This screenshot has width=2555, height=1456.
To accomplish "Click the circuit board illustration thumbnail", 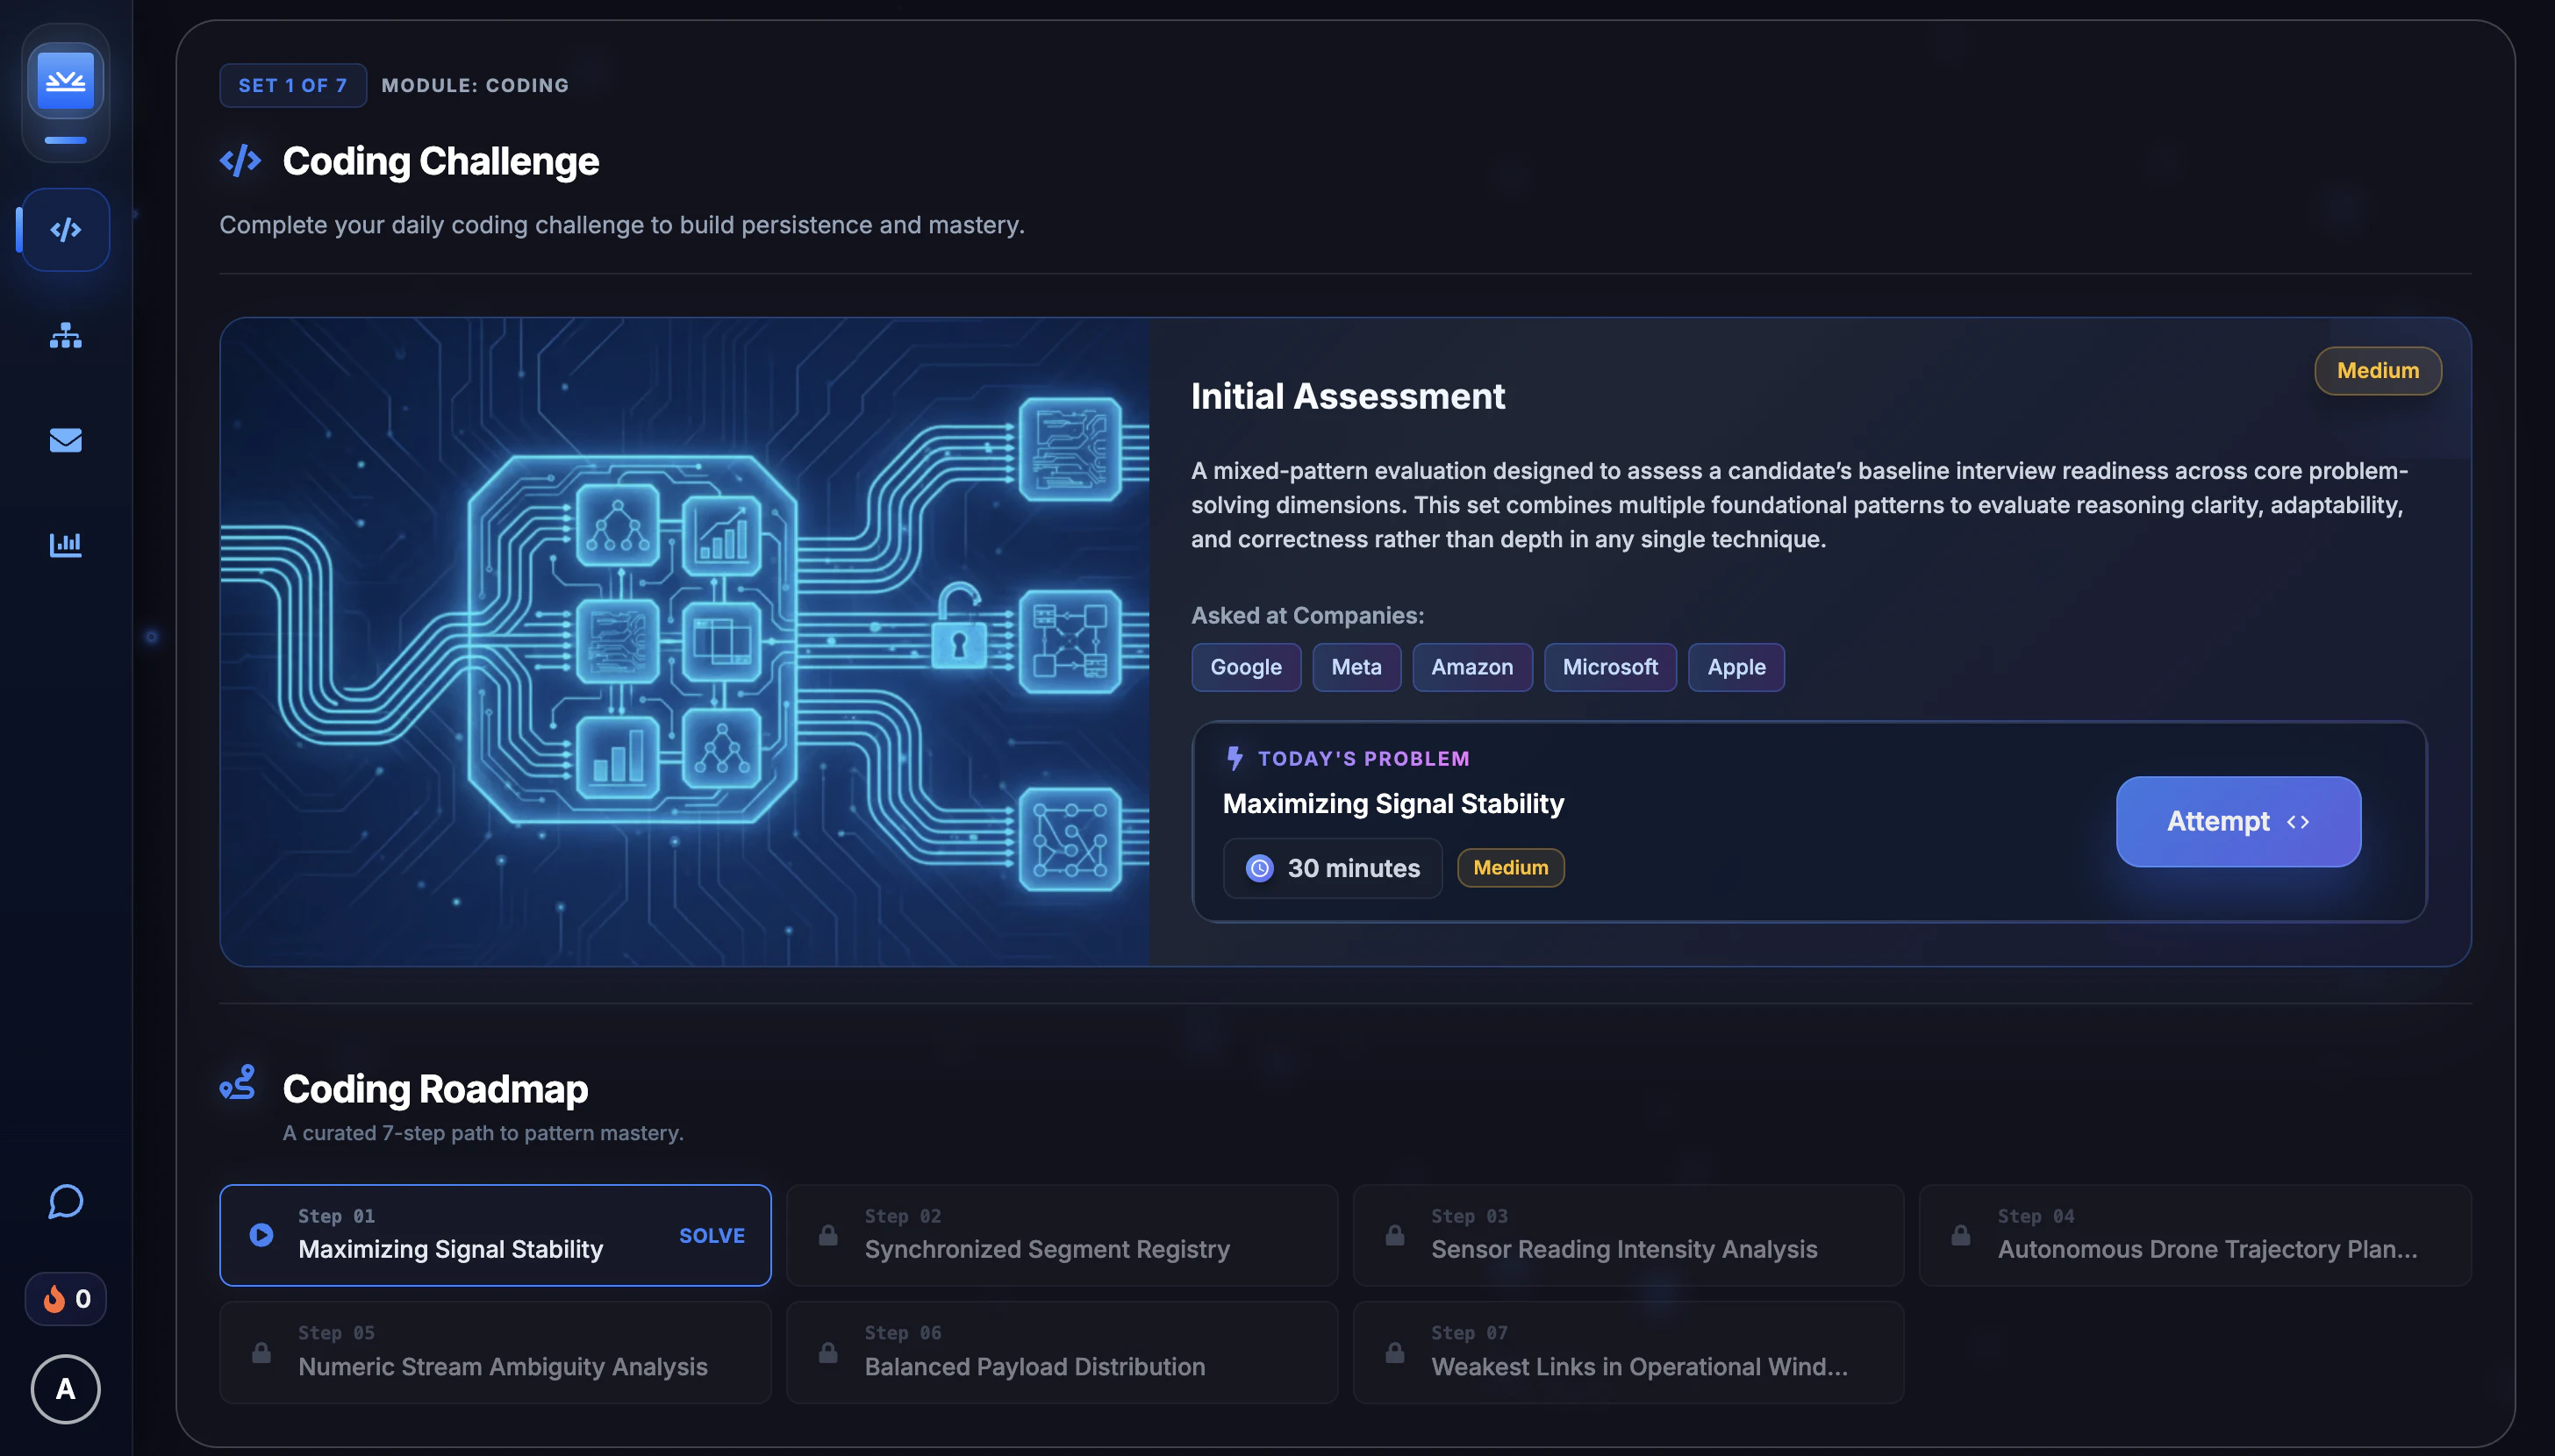I will point(684,642).
